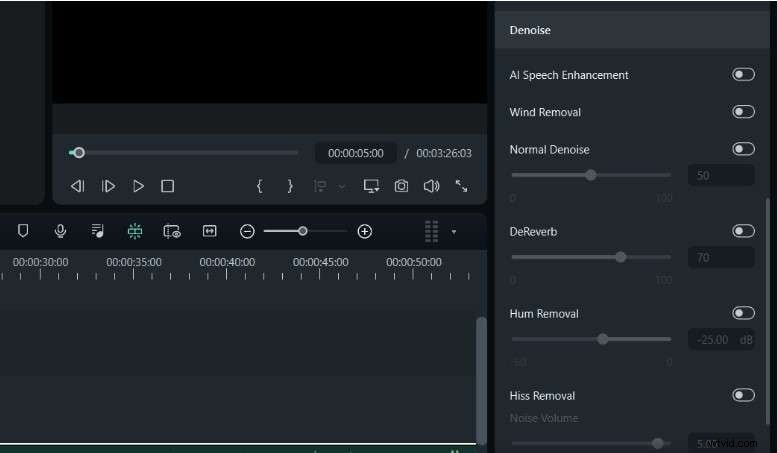Click the audio mixer music note icon
The width and height of the screenshot is (777, 453).
pos(97,231)
